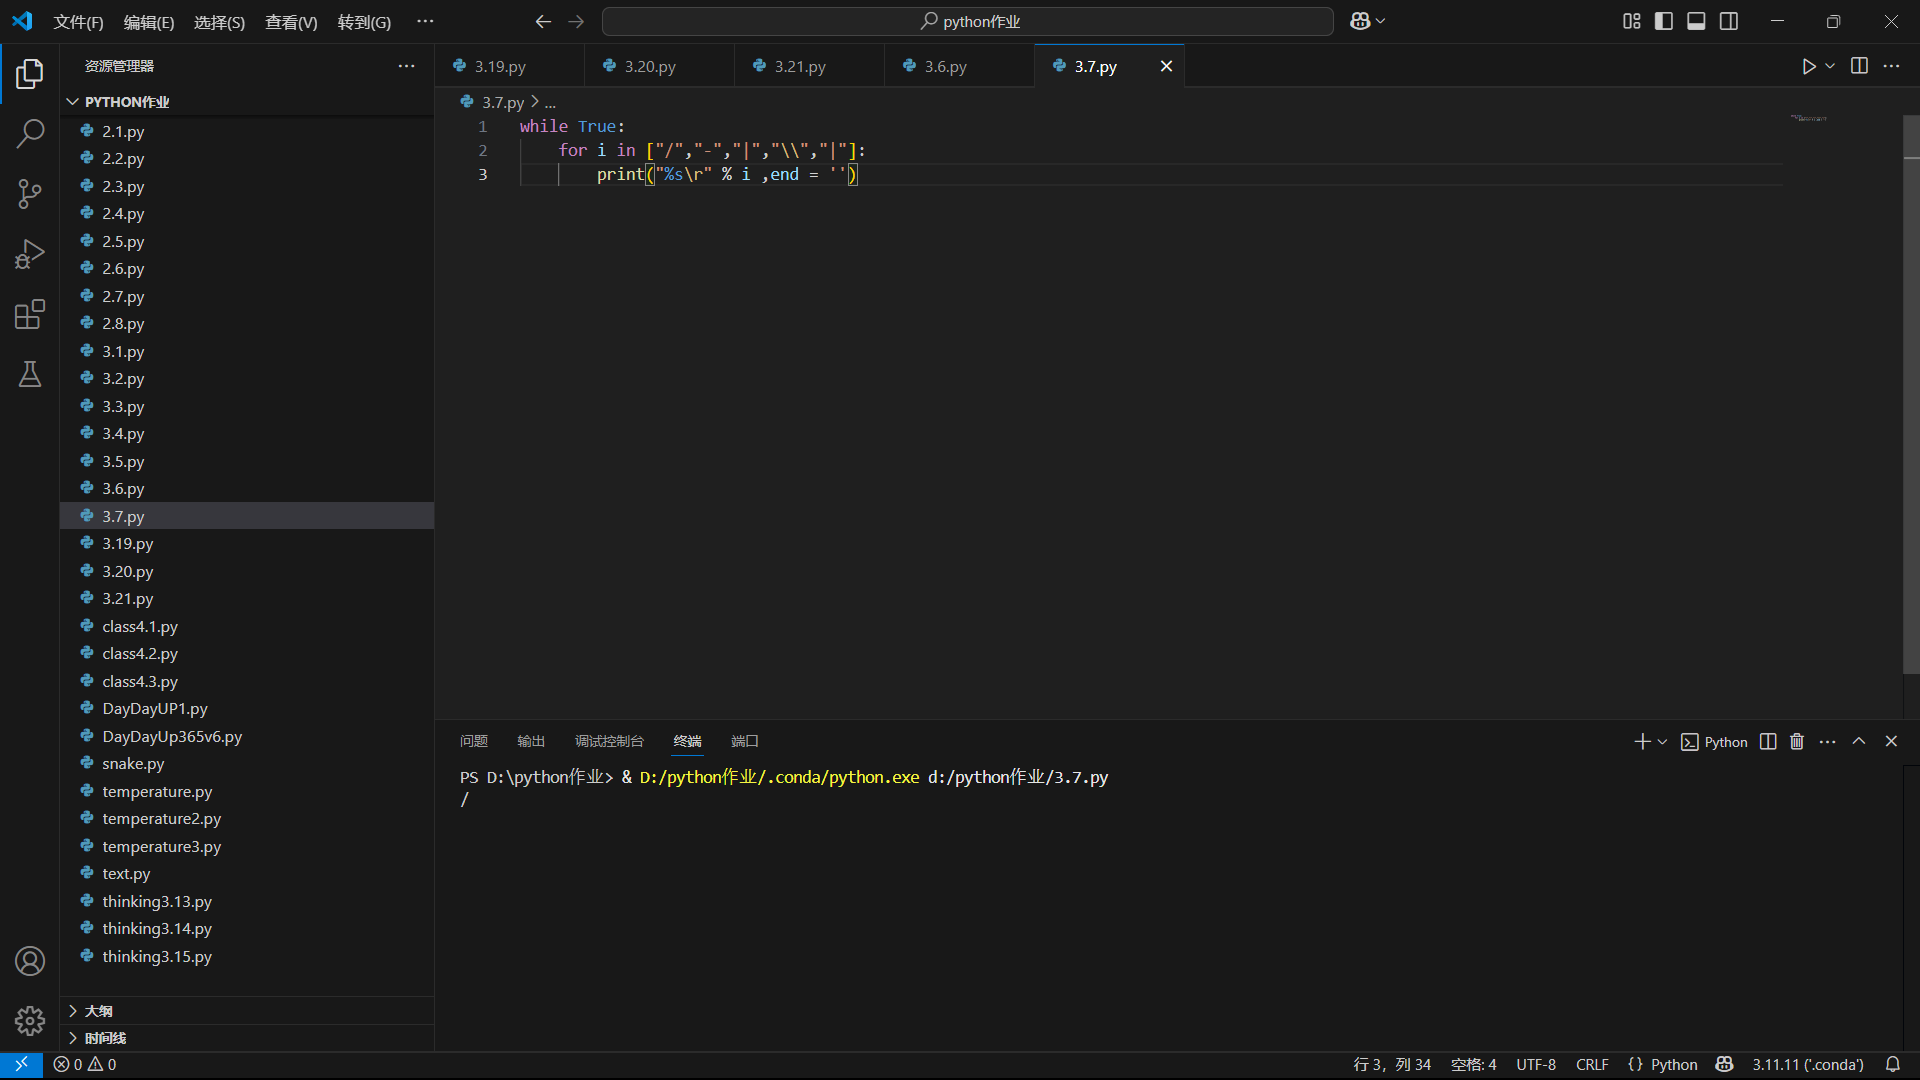Open snake.py in the explorer
The image size is (1920, 1080).
click(133, 763)
